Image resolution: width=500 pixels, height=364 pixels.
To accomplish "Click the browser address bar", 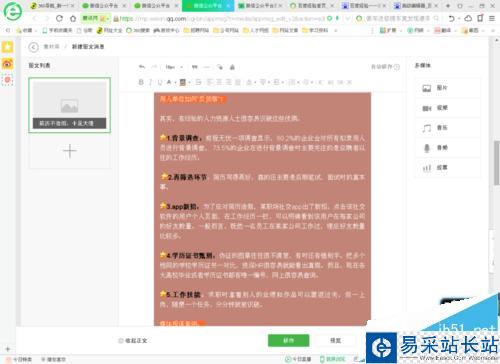I will coord(220,19).
